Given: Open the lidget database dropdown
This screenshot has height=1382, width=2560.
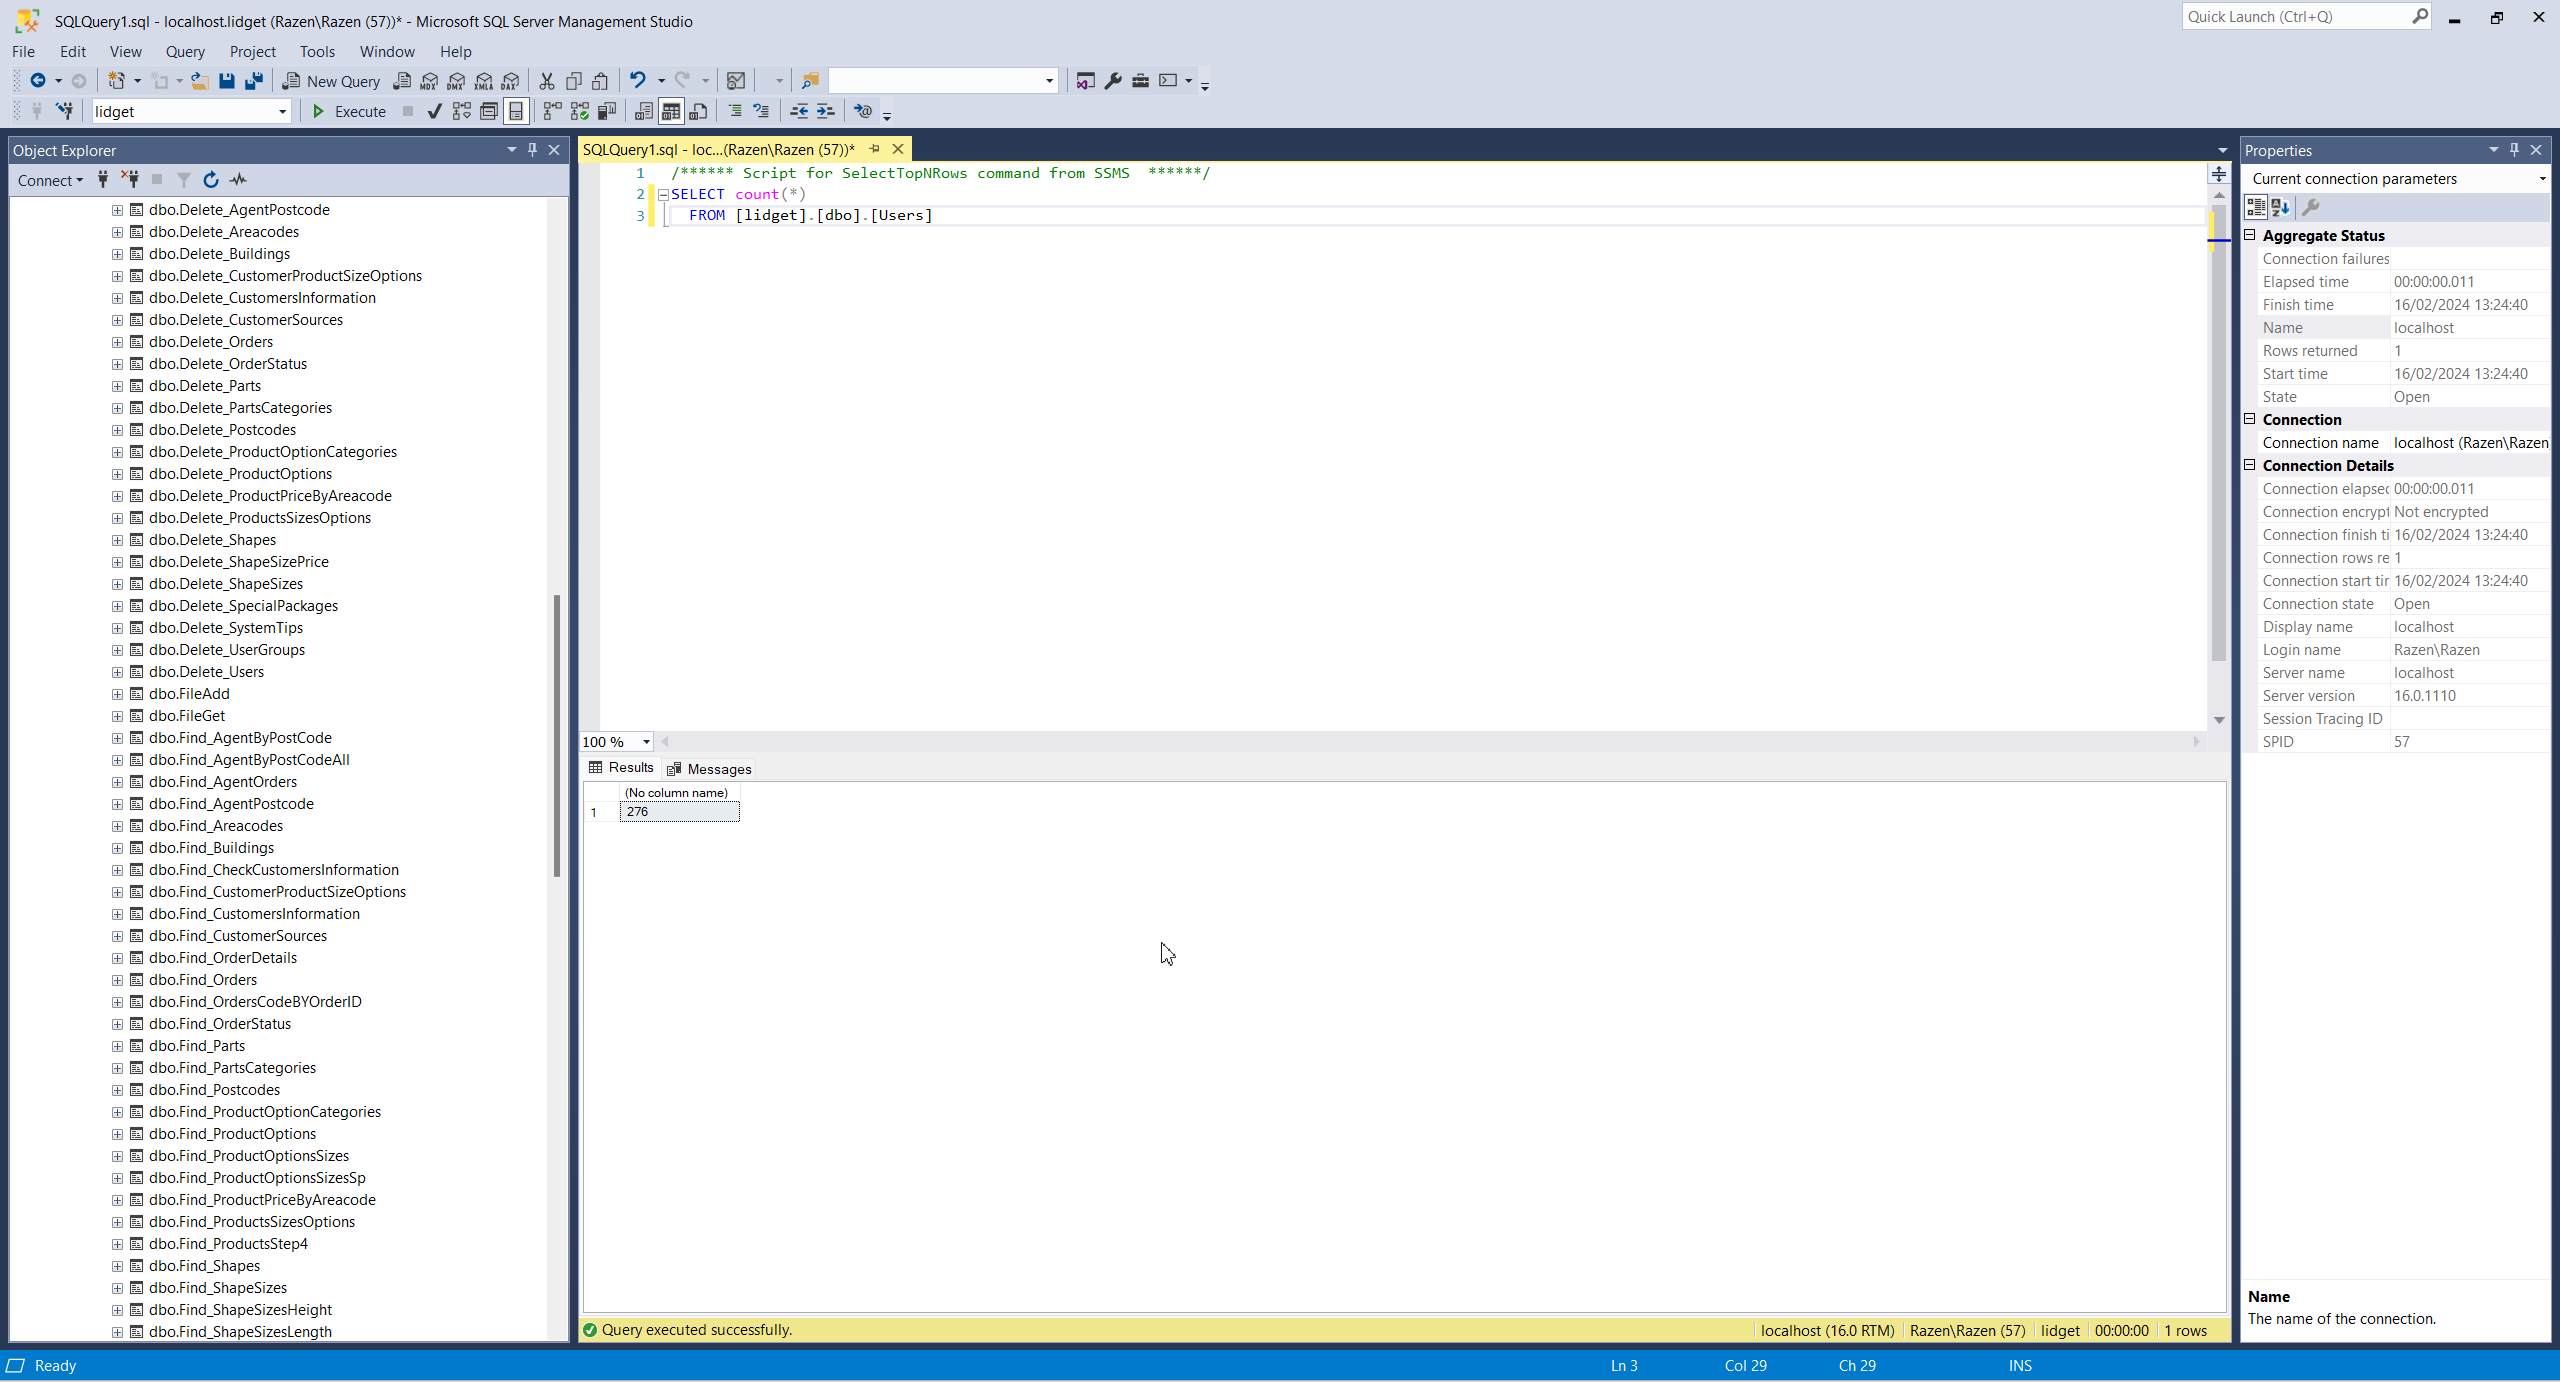Looking at the screenshot, I should pos(282,111).
